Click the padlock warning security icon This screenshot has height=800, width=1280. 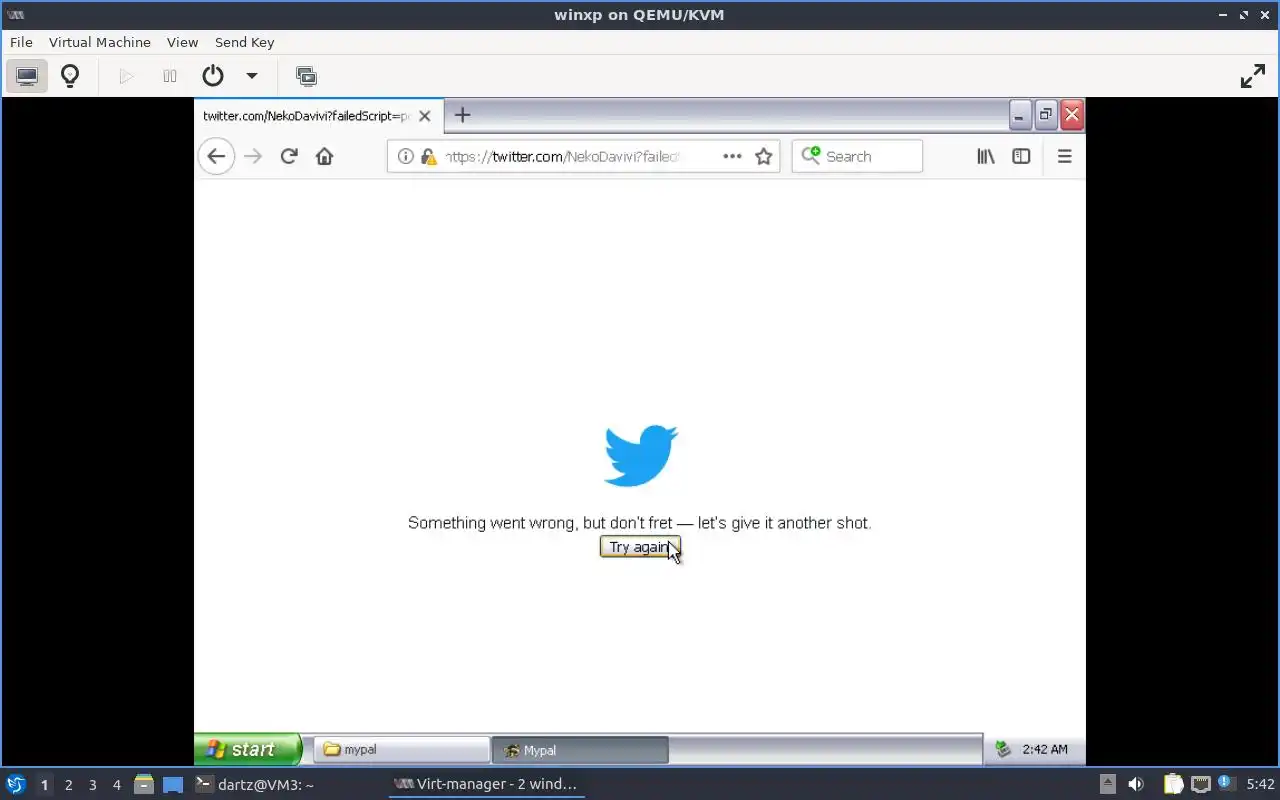pos(429,156)
